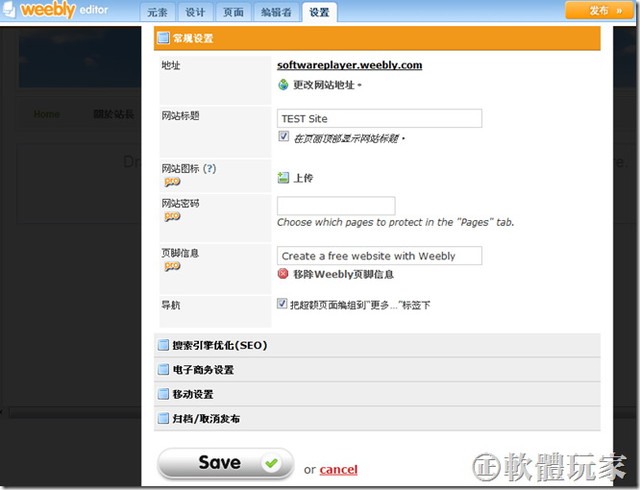
Task: Click the square icon beside 移动设置
Action: tap(163, 394)
